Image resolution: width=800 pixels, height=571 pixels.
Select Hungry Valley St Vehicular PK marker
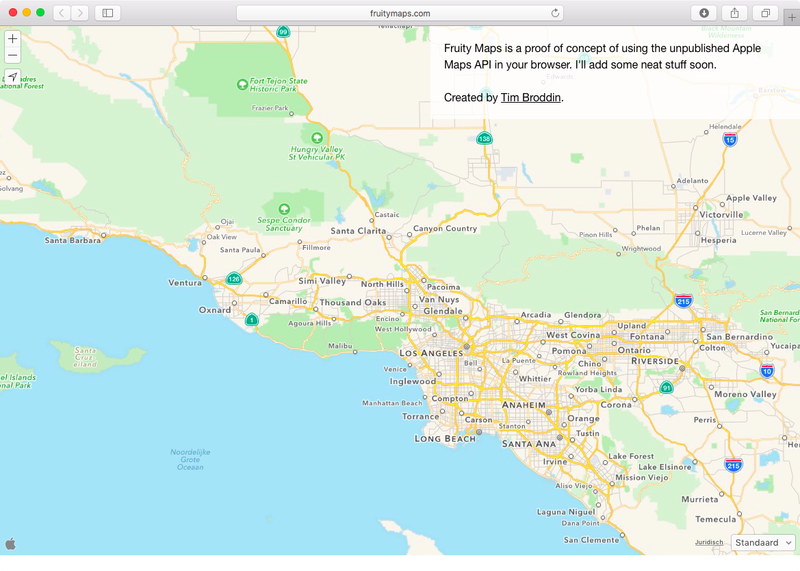click(x=317, y=138)
